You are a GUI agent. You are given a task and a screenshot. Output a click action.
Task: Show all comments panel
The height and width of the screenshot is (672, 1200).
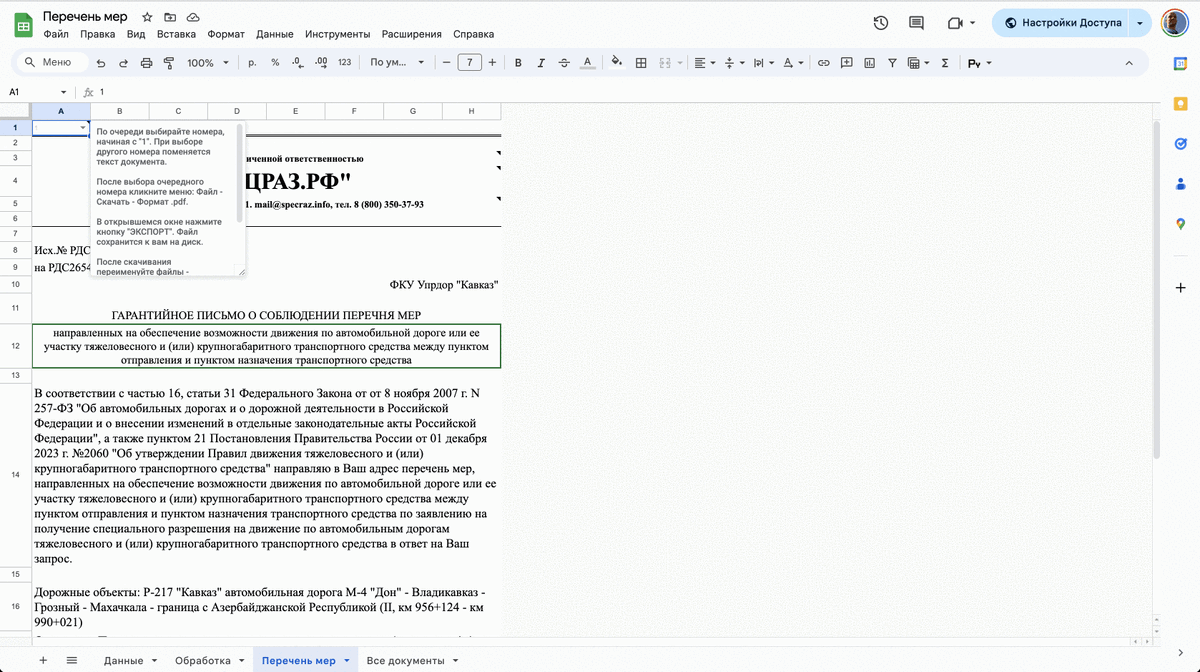[x=916, y=23]
